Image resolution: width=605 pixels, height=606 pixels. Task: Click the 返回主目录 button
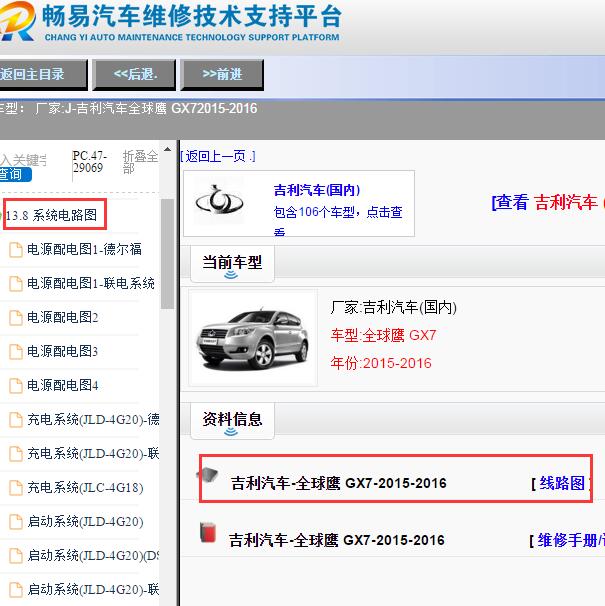(43, 74)
